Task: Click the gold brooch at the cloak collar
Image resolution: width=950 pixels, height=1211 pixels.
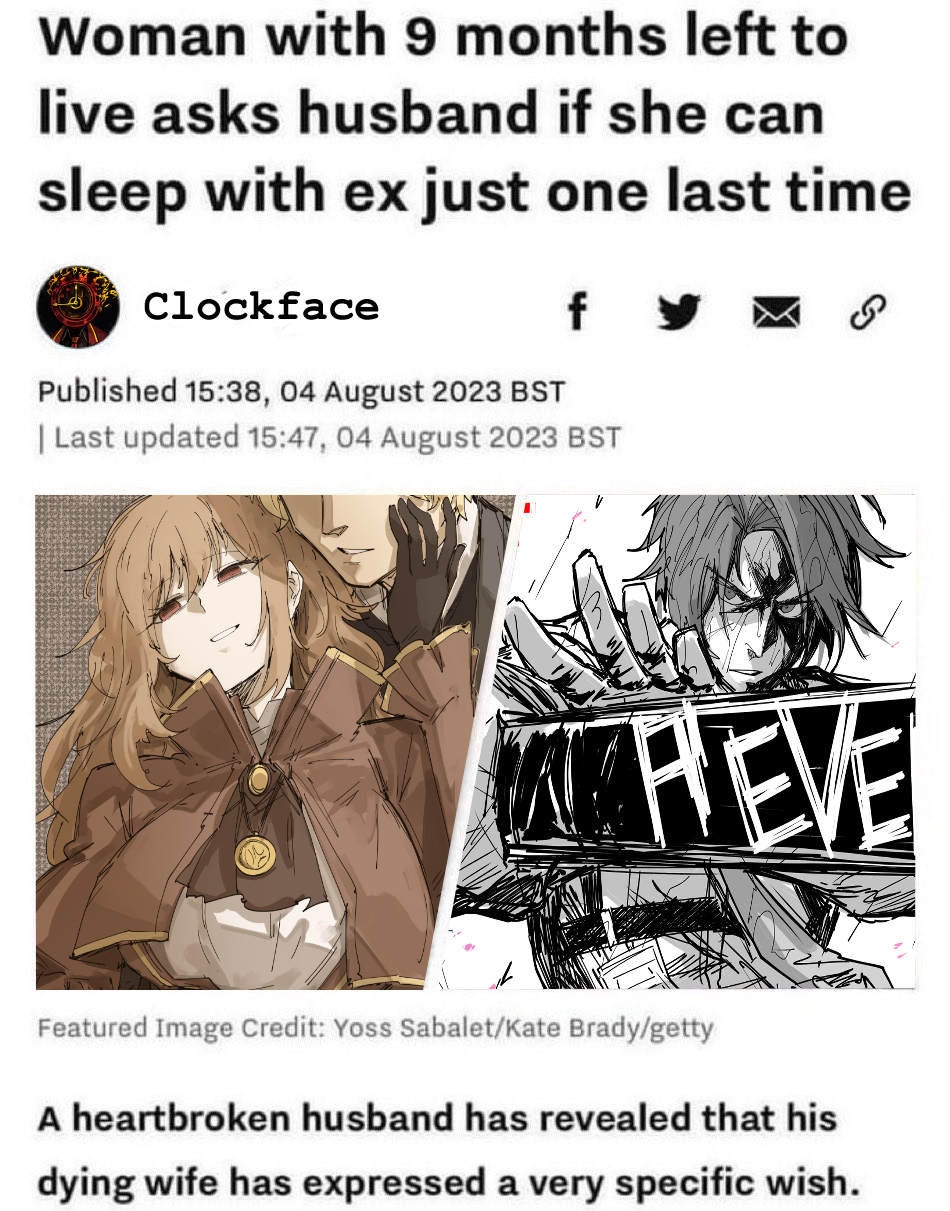Action: point(260,776)
